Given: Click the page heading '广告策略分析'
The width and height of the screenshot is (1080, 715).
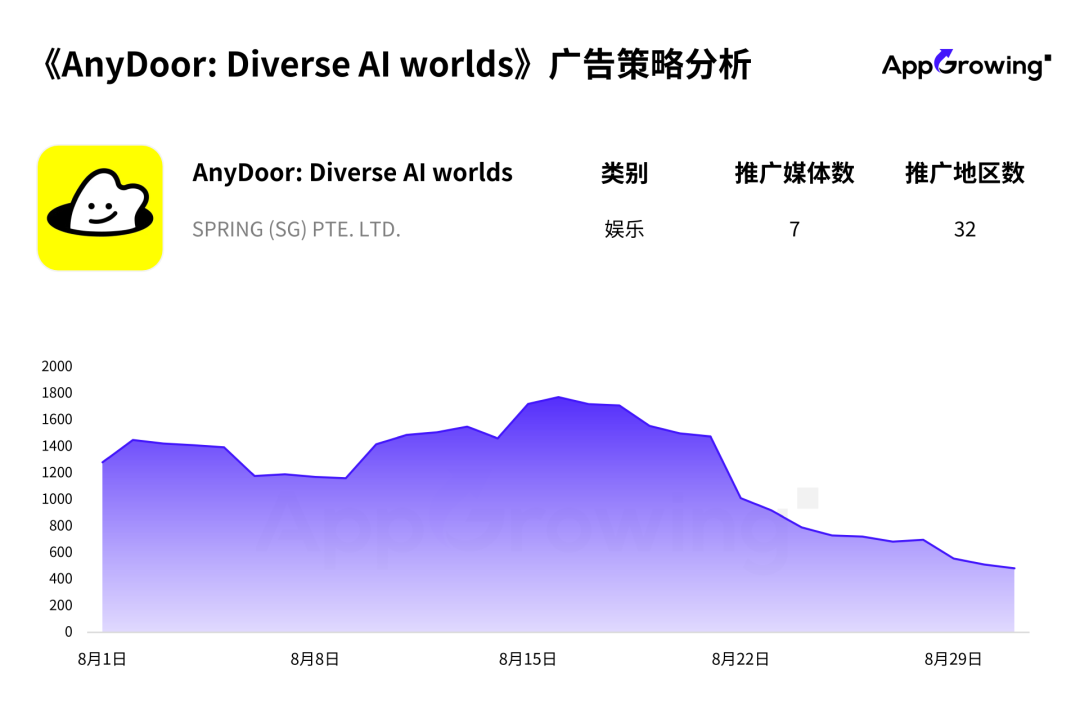Looking at the screenshot, I should (x=649, y=65).
